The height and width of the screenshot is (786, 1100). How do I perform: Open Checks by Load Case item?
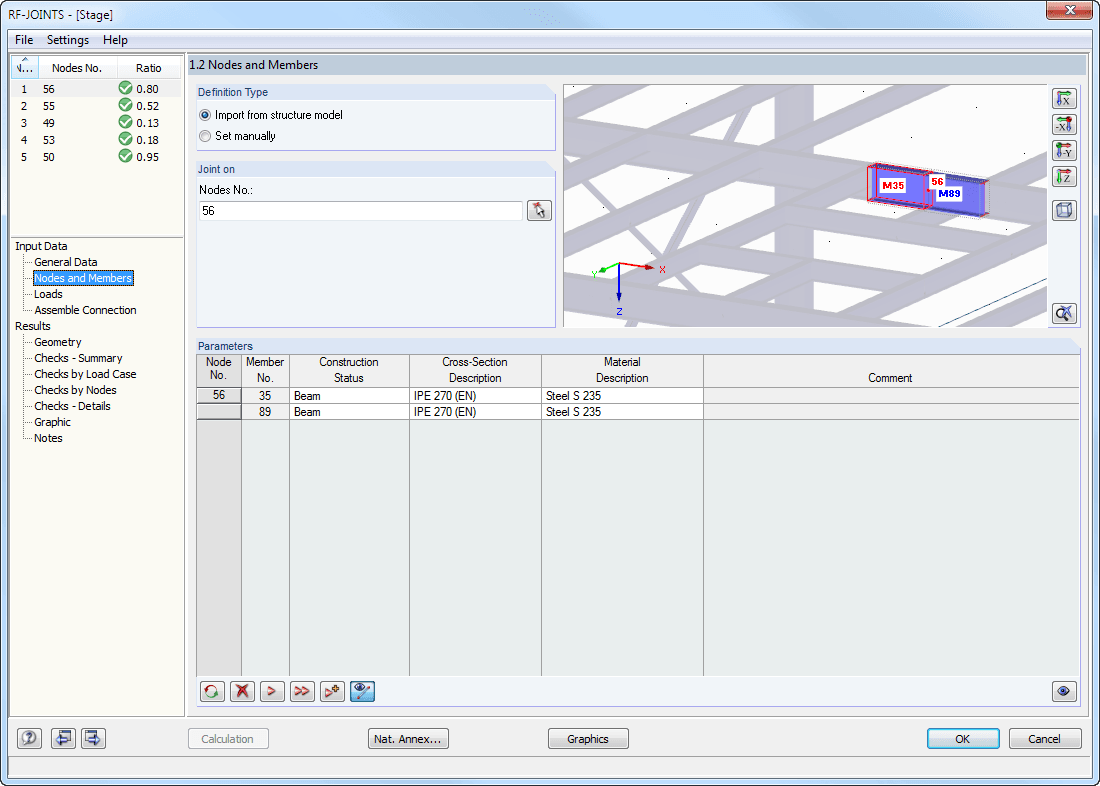pos(85,374)
